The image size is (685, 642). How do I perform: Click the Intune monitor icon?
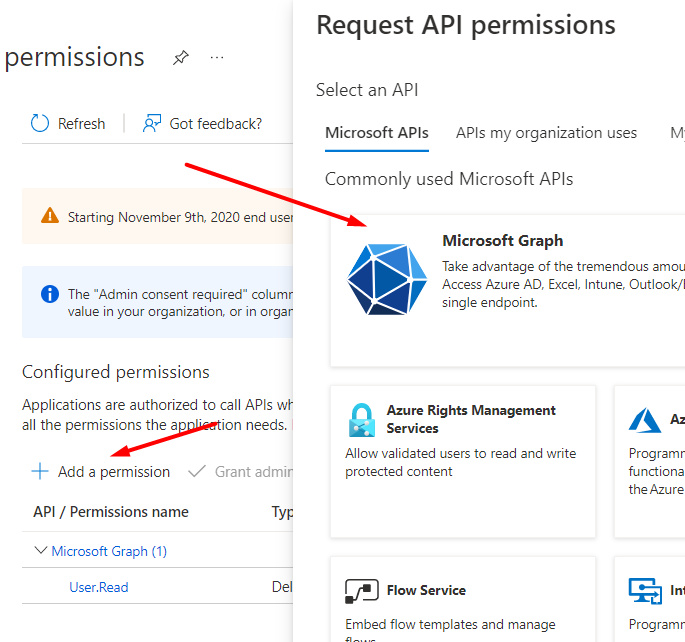645,591
